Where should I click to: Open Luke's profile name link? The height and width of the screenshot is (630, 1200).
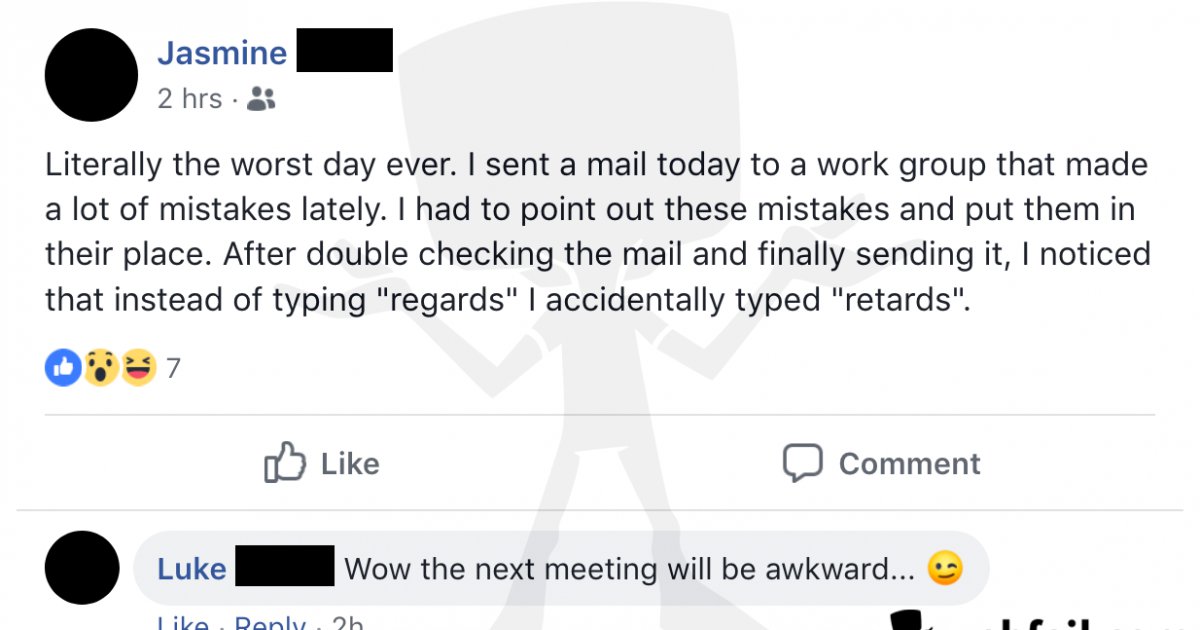pyautogui.click(x=191, y=569)
